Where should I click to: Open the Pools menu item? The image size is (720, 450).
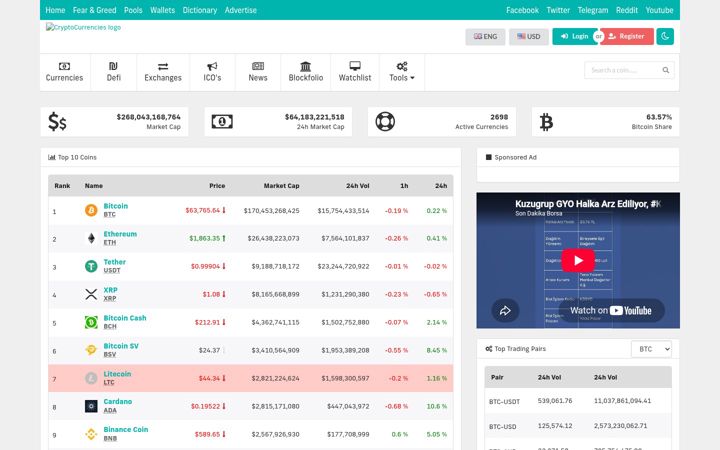pyautogui.click(x=133, y=10)
